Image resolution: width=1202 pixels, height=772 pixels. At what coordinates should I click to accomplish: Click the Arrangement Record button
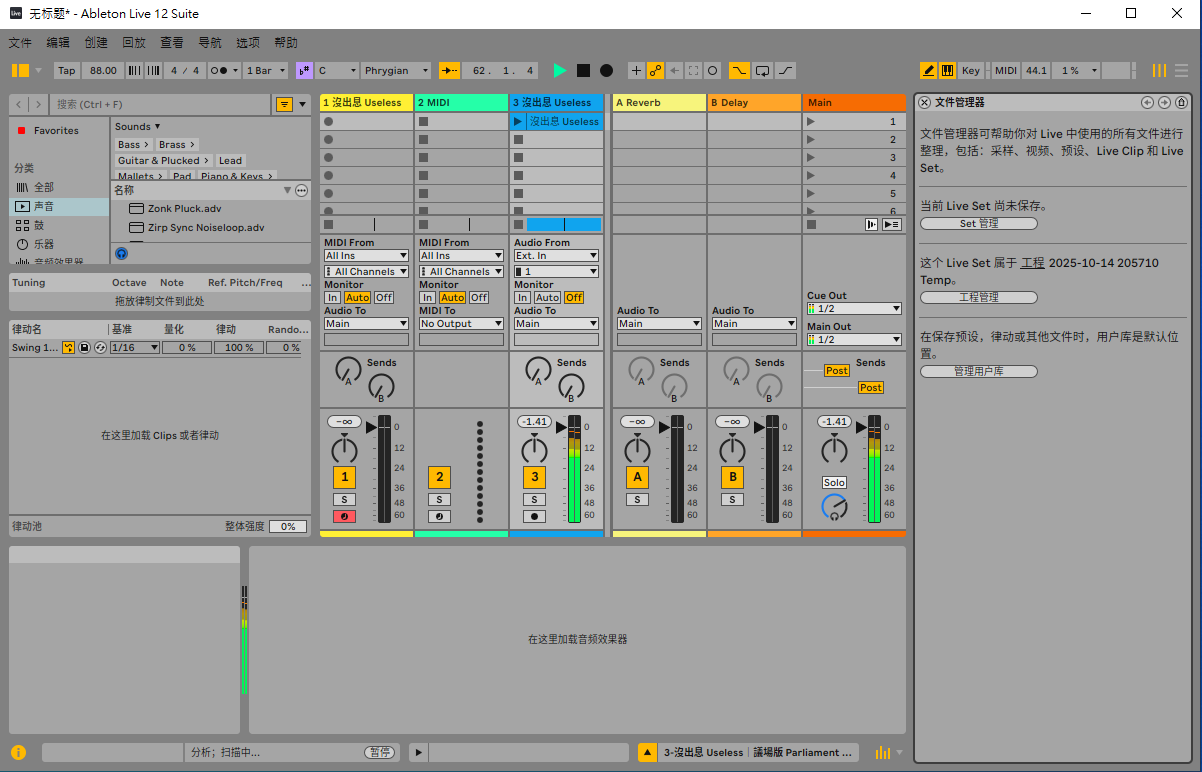[606, 70]
